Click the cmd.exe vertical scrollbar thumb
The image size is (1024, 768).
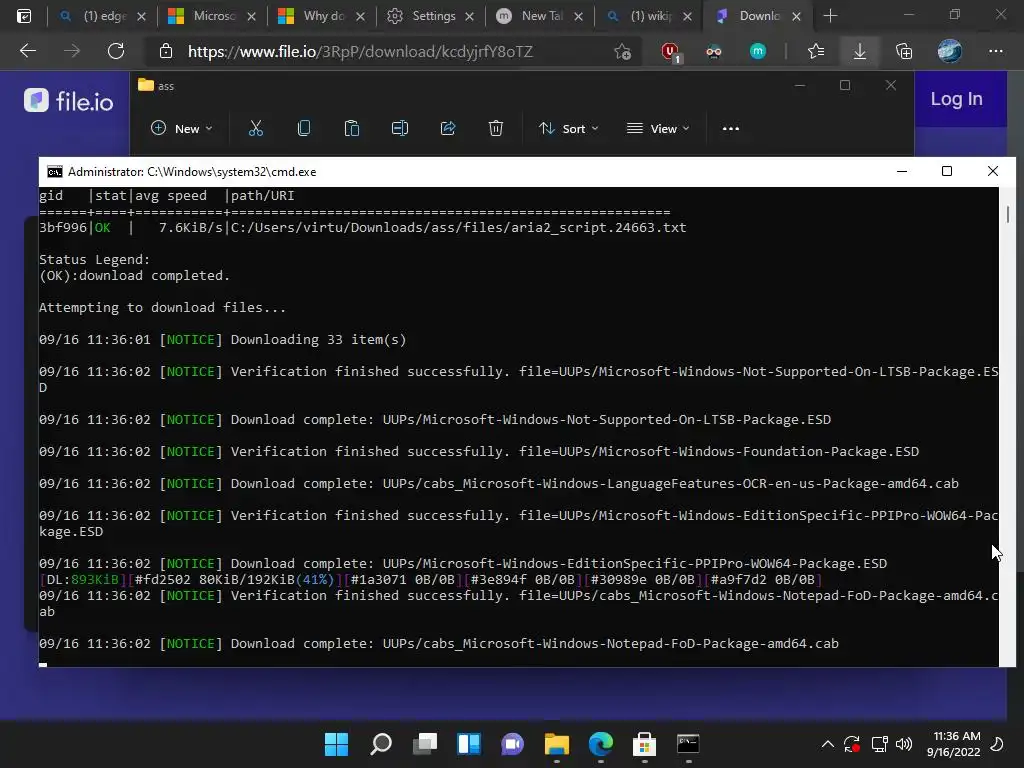[x=1008, y=214]
